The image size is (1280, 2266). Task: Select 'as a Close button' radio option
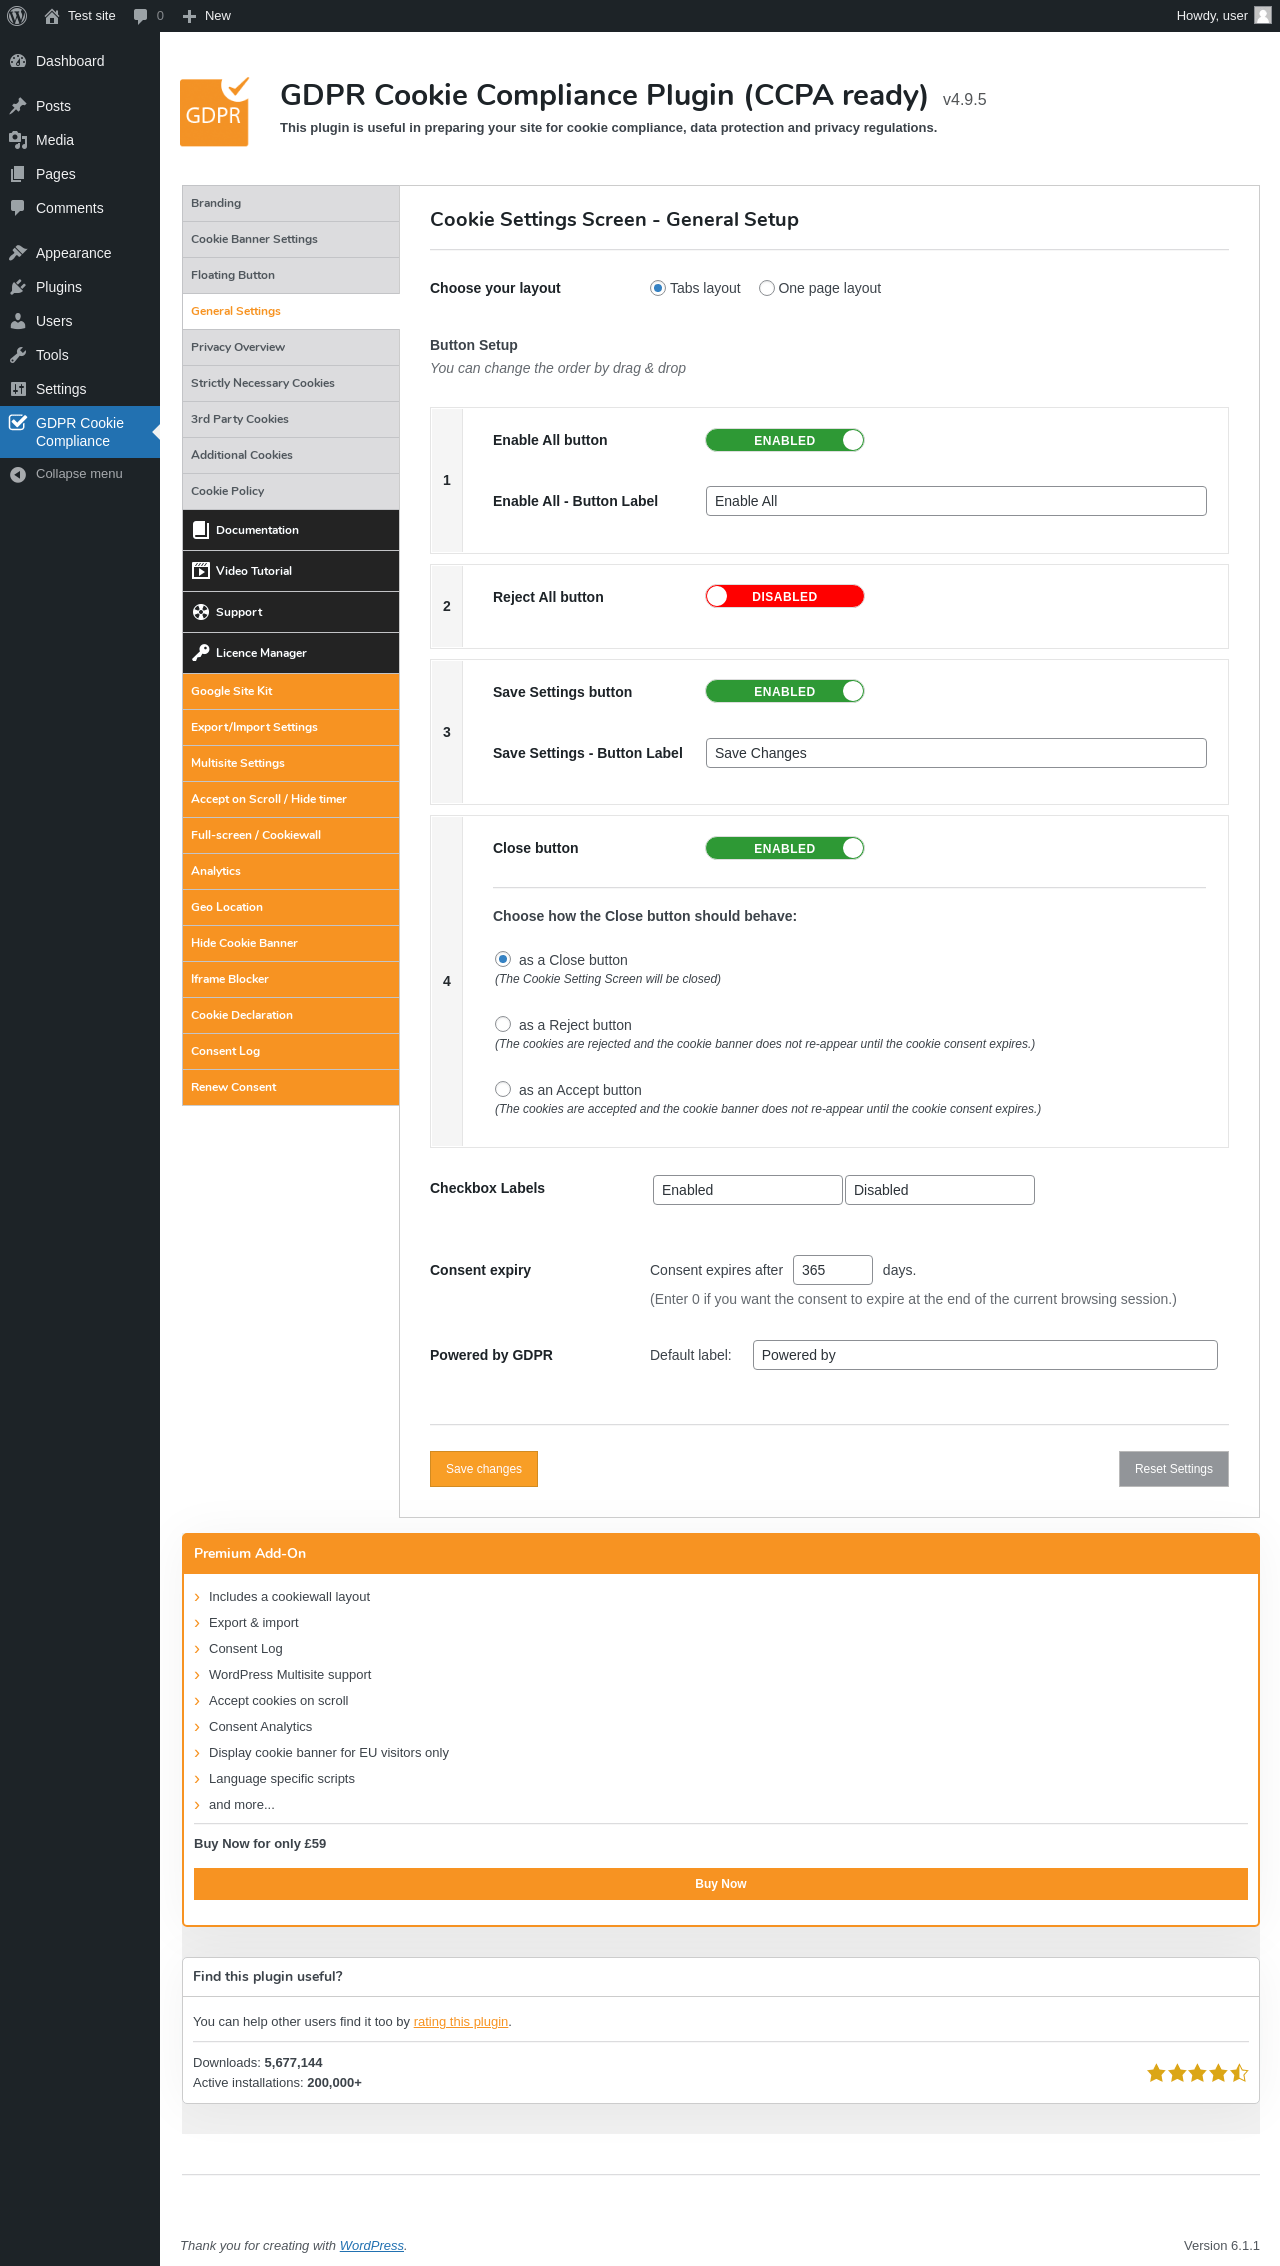[503, 959]
